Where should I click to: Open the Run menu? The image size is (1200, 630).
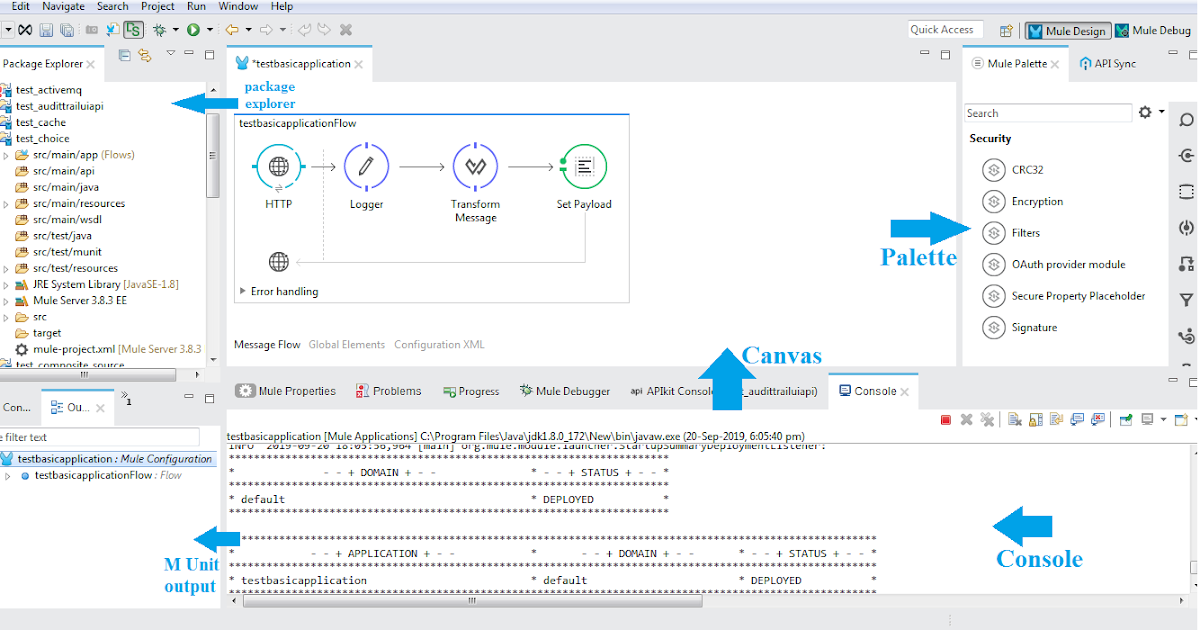click(x=196, y=6)
